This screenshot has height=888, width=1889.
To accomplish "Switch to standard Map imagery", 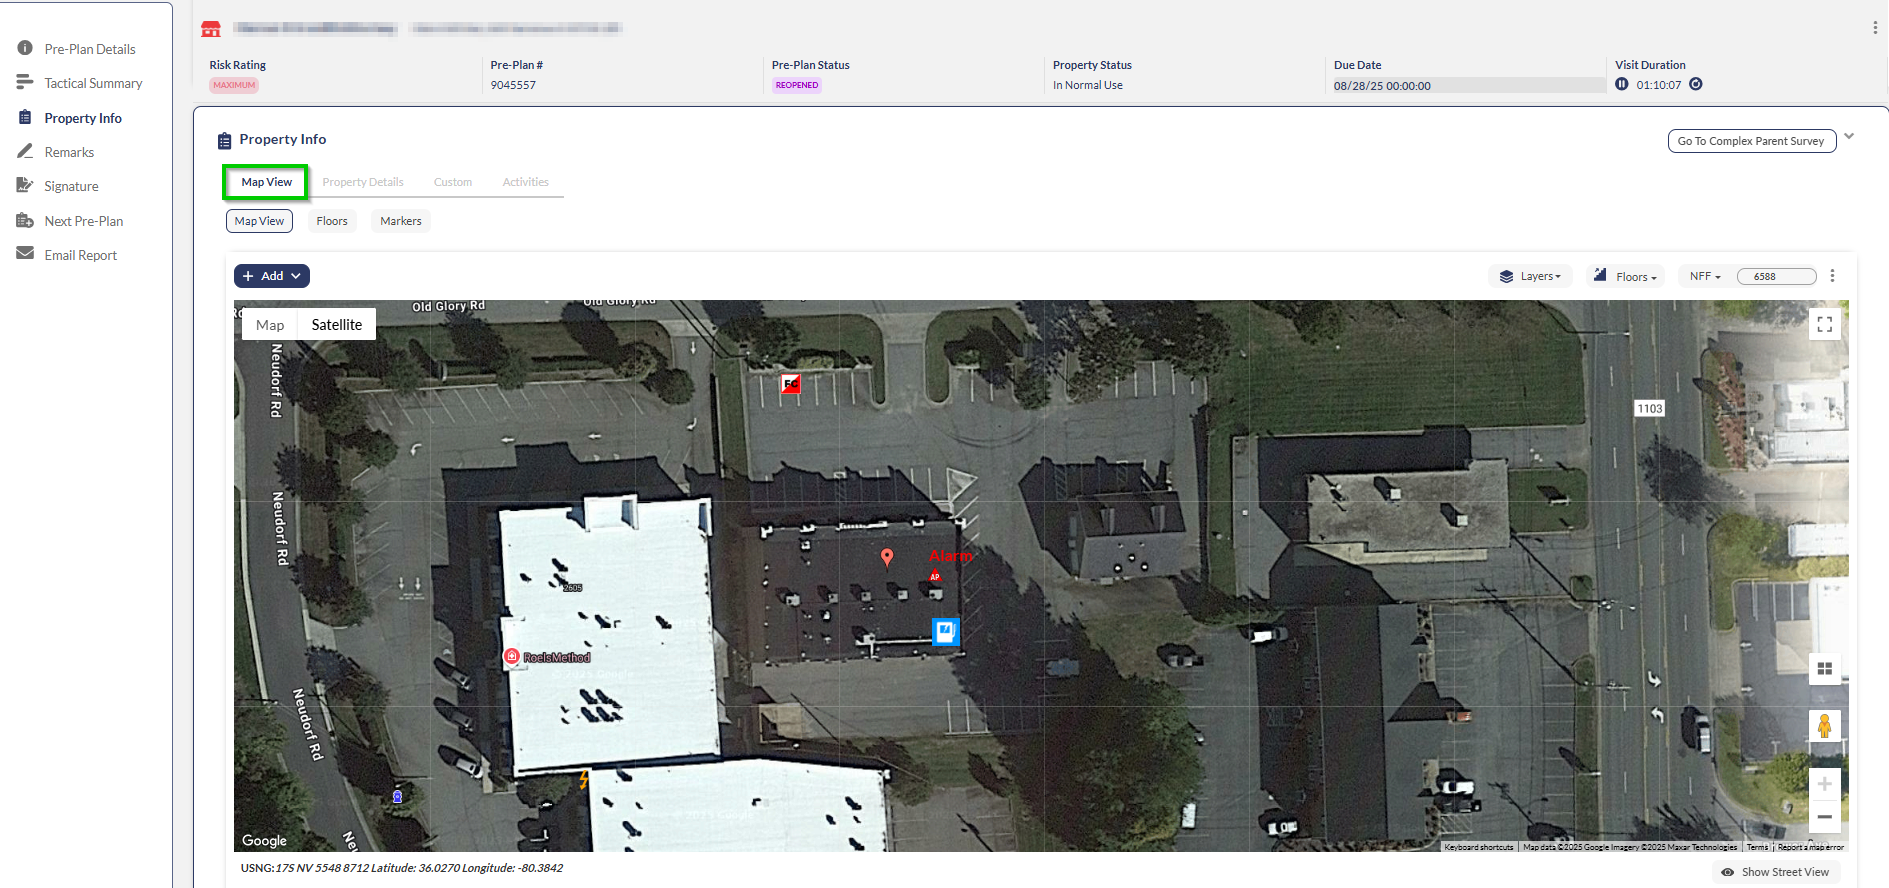I will (270, 325).
